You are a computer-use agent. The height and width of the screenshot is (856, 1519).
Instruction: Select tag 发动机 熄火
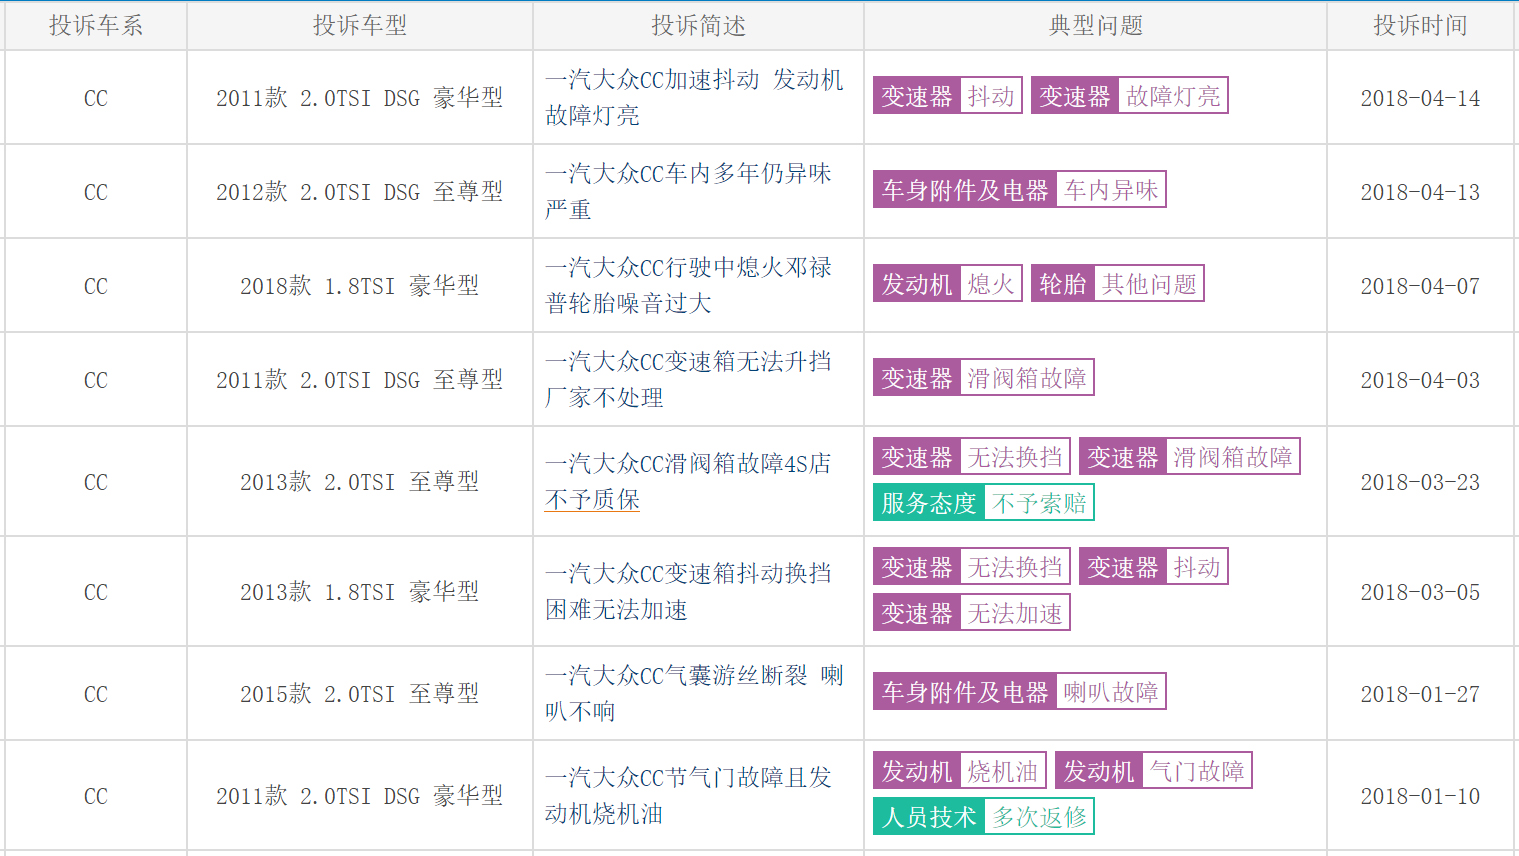click(x=948, y=284)
